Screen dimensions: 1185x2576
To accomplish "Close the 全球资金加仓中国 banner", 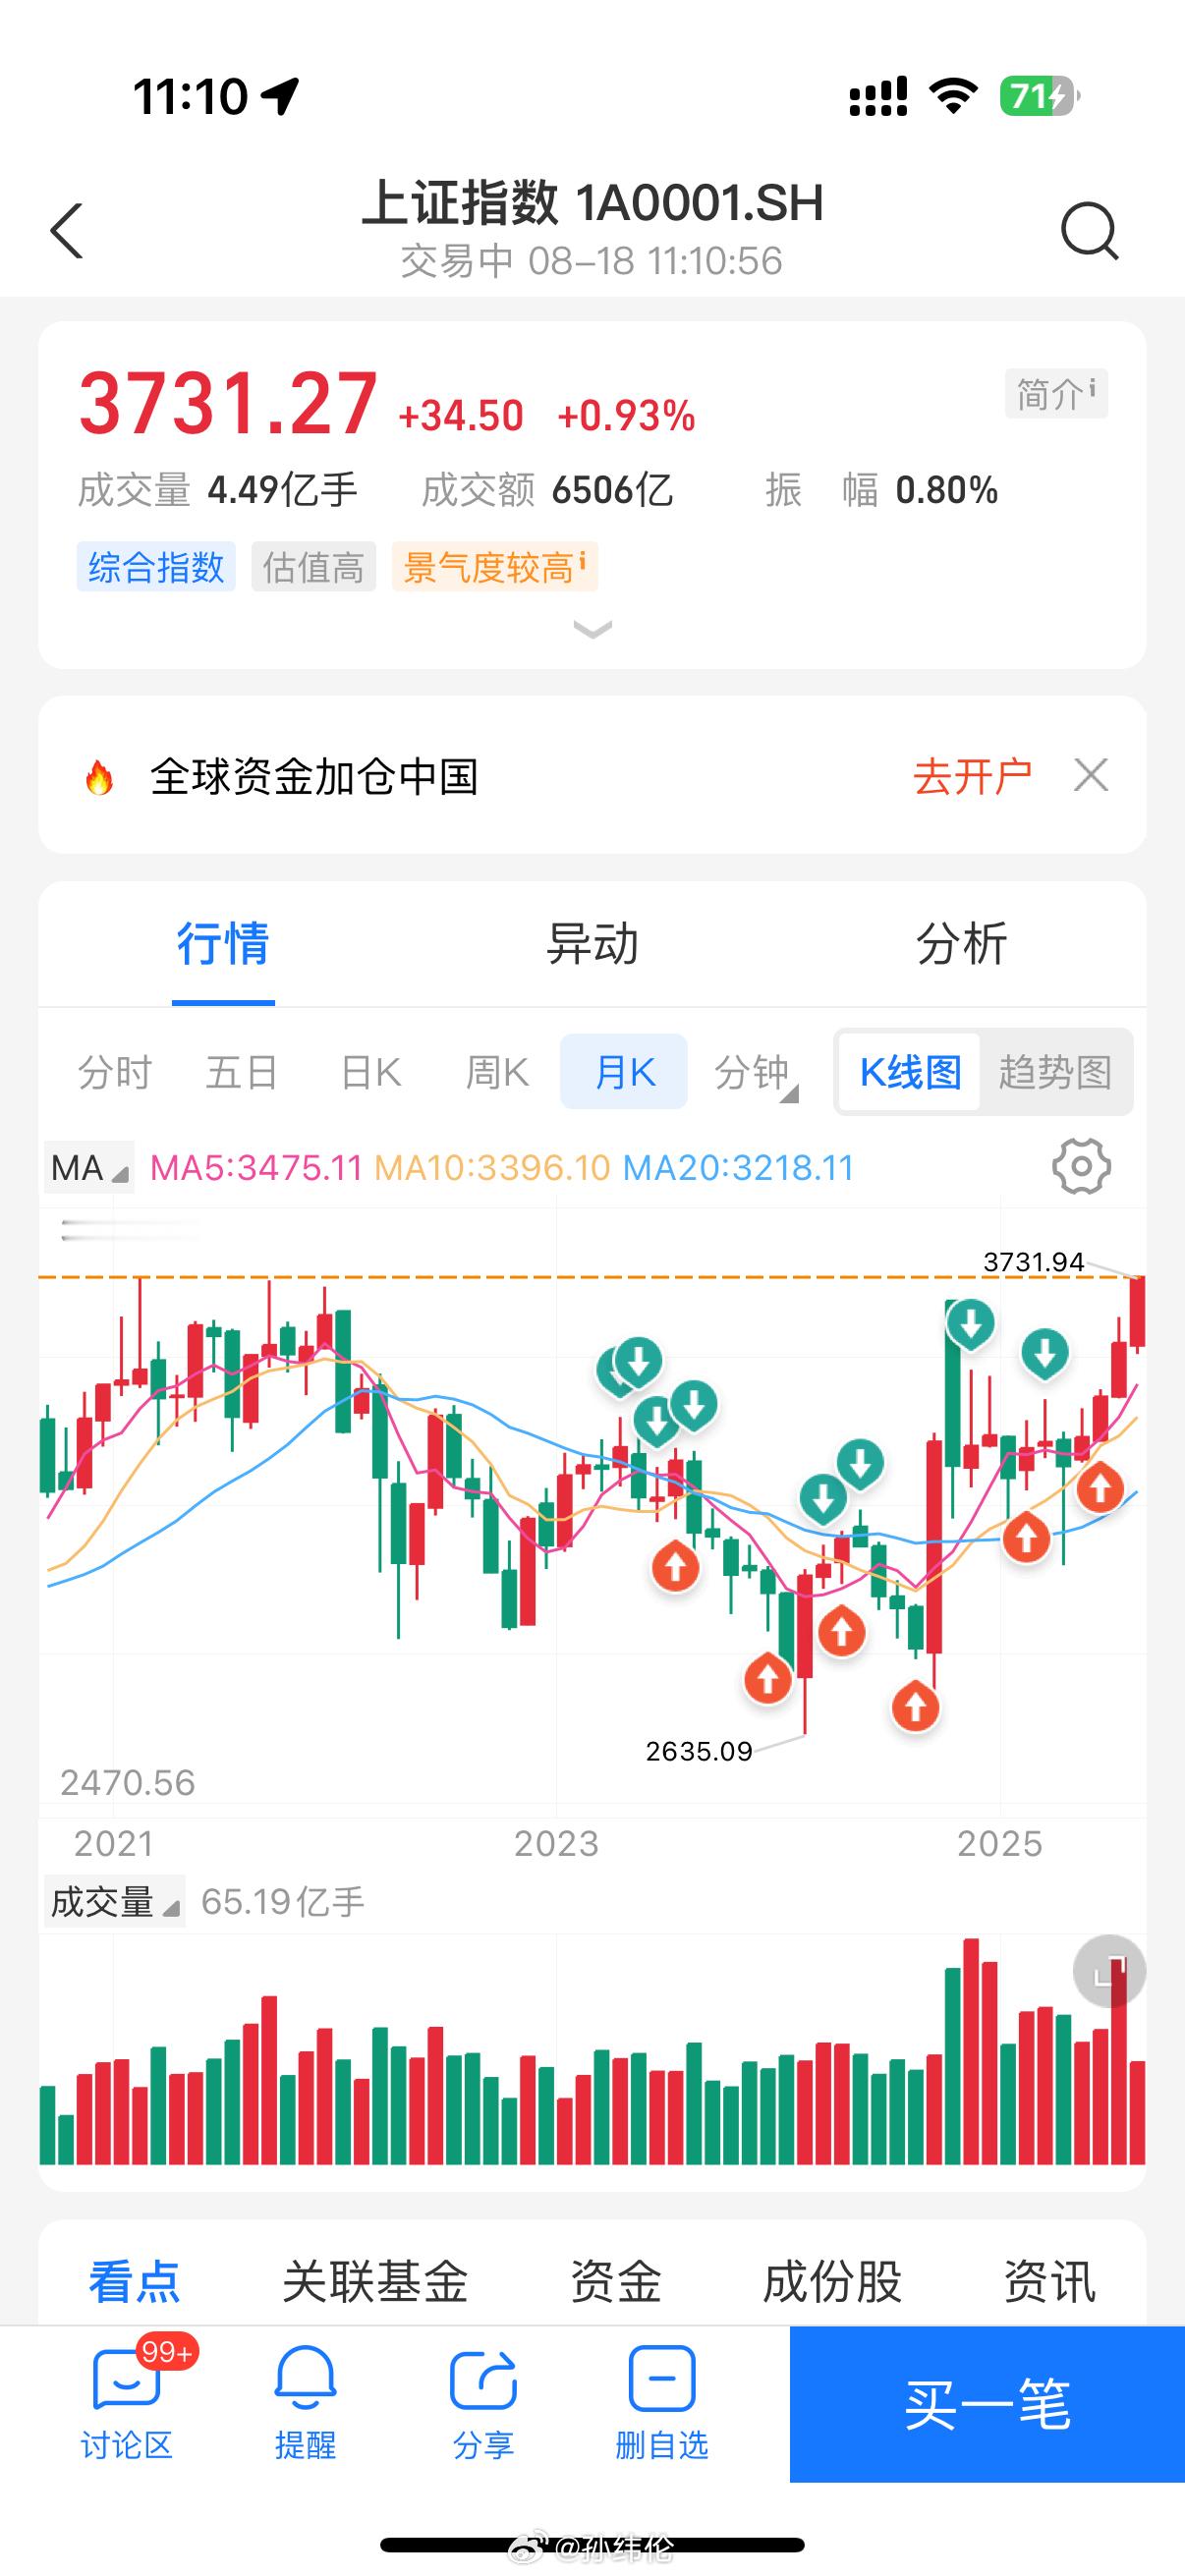I will pyautogui.click(x=1091, y=775).
